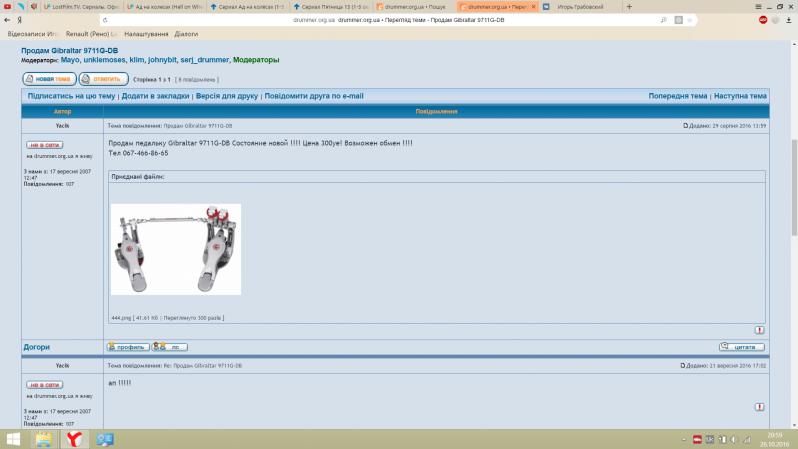Image resolution: width=798 pixels, height=449 pixels.
Task: Open first post's 'профиль' button
Action: (x=128, y=347)
